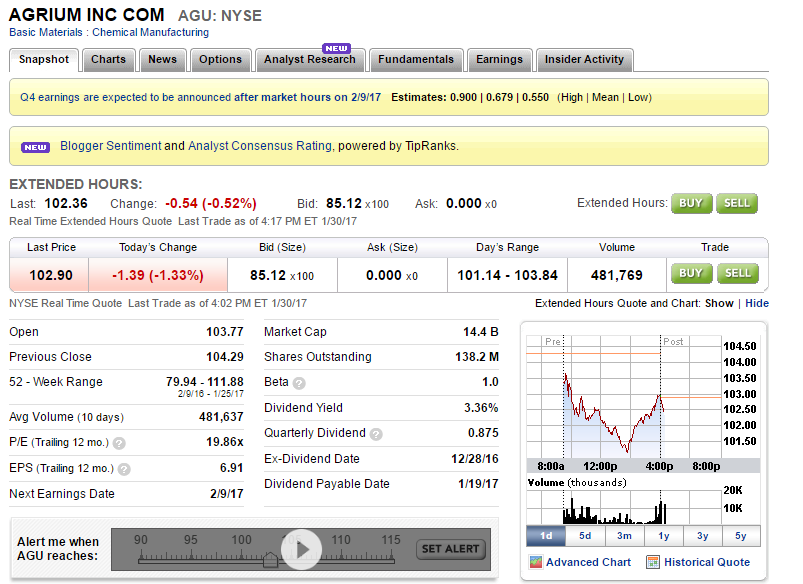Click Day's Range value 101.14 - 103.84

(x=507, y=276)
